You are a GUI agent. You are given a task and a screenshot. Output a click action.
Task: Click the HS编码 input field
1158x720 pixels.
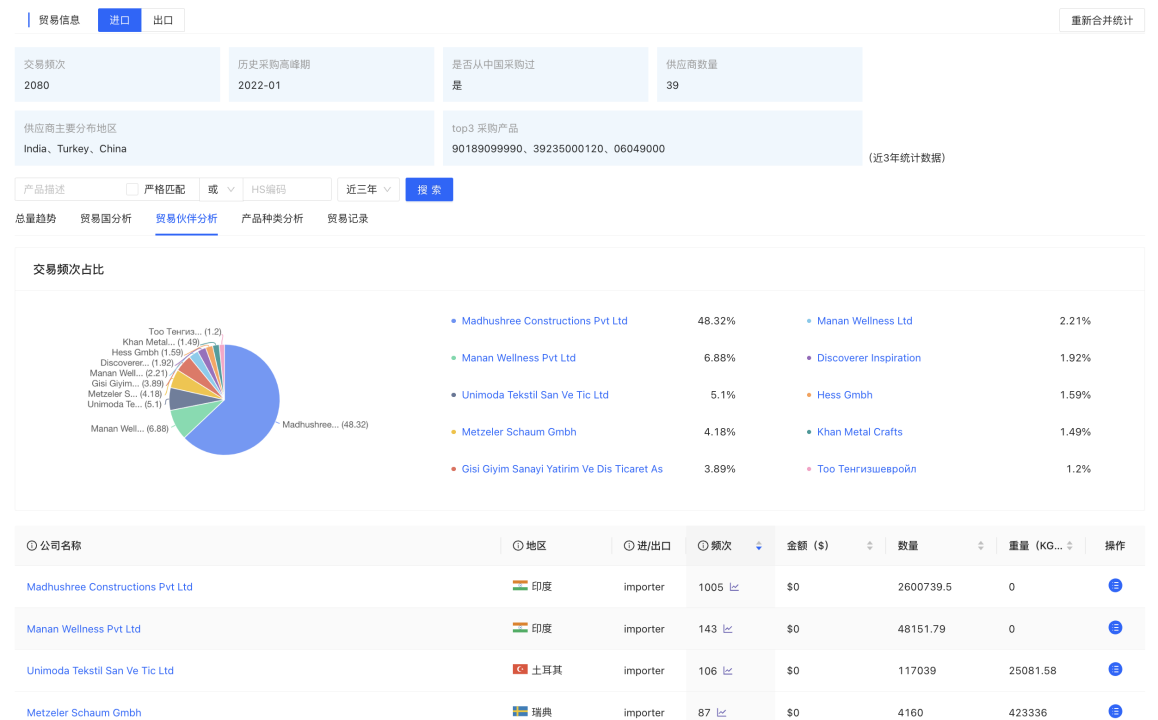pyautogui.click(x=287, y=189)
